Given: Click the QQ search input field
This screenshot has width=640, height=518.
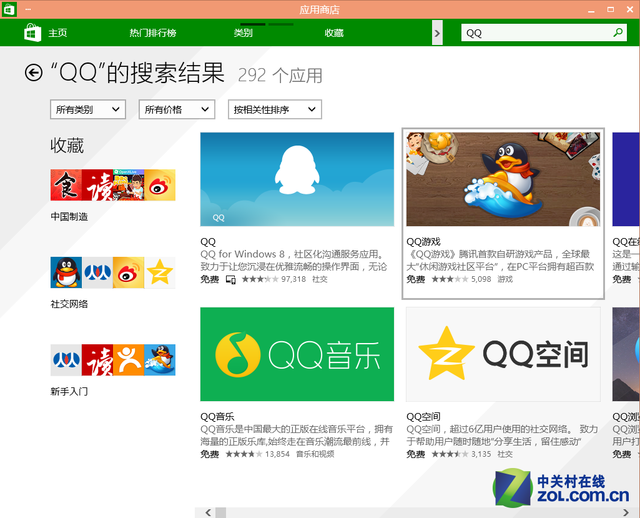Looking at the screenshot, I should (535, 33).
